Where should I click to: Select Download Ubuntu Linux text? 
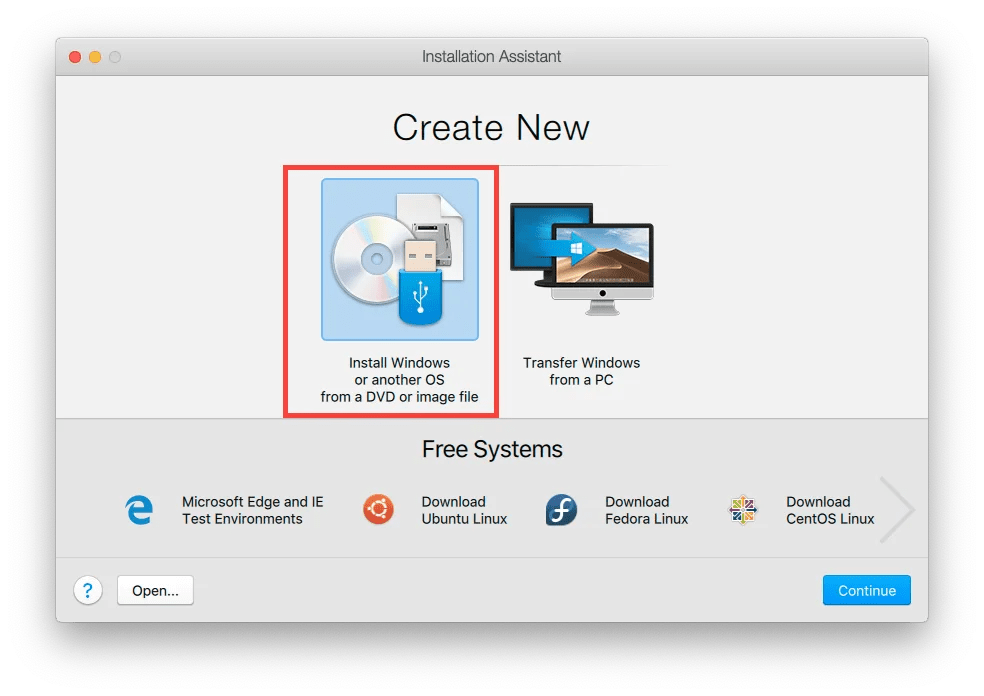464,510
